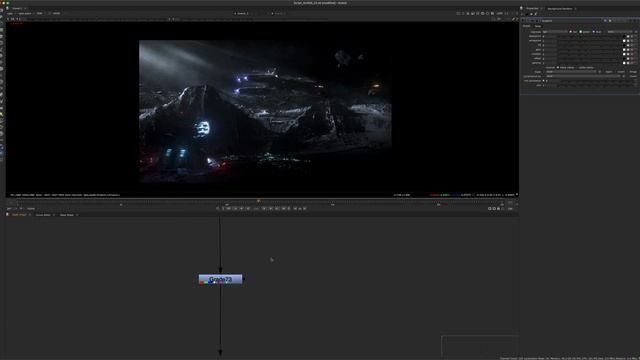Viewport: 640px width, 360px height.
Task: Open the extra channel dropdown beside blue
Action: coord(620,32)
